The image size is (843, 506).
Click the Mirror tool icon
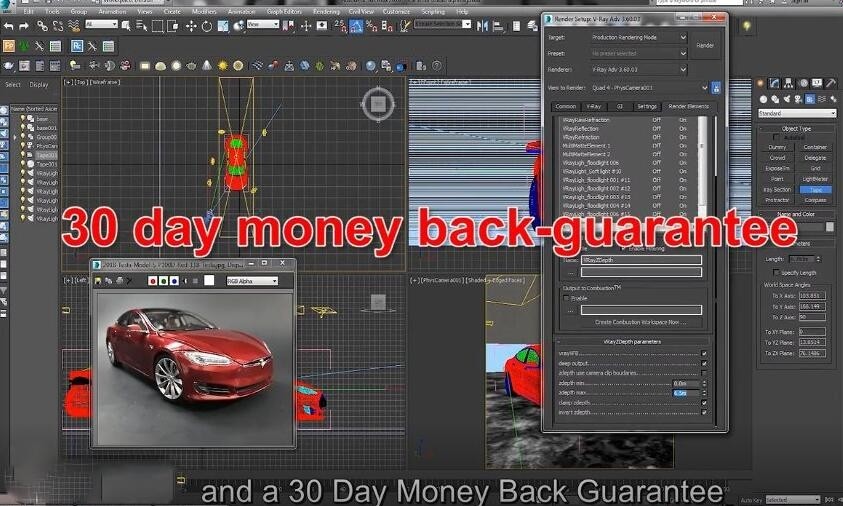[x=482, y=25]
